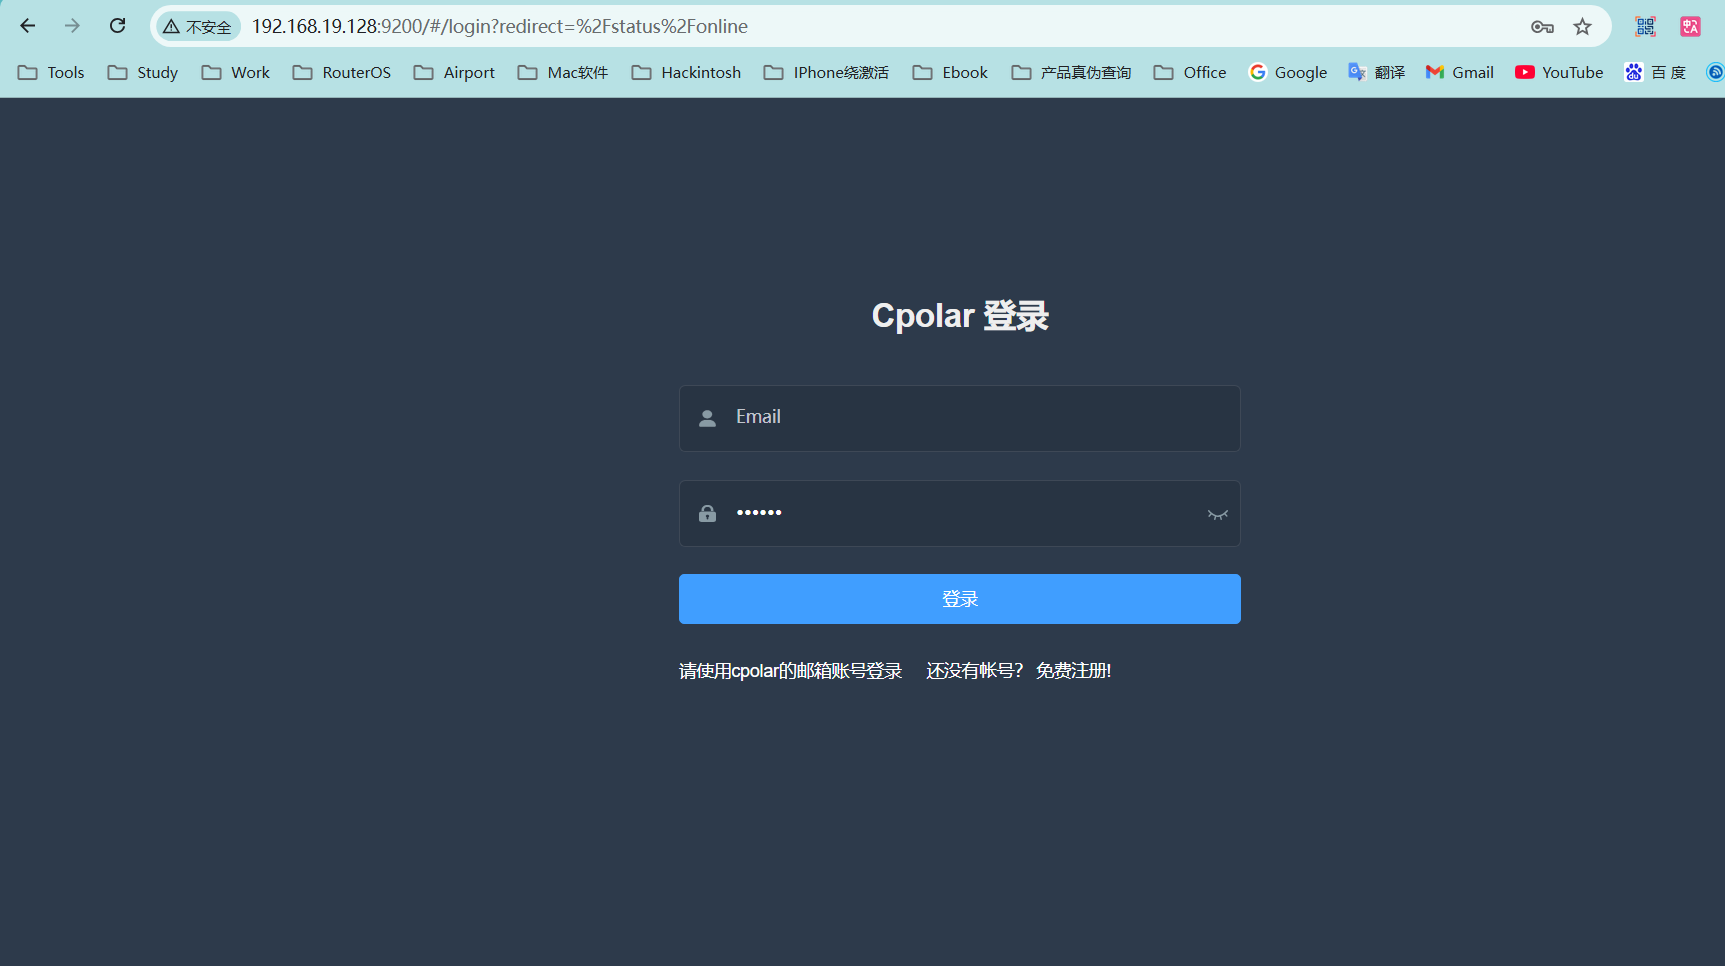The width and height of the screenshot is (1725, 966).
Task: Click the lock icon in the password field
Action: [x=707, y=513]
